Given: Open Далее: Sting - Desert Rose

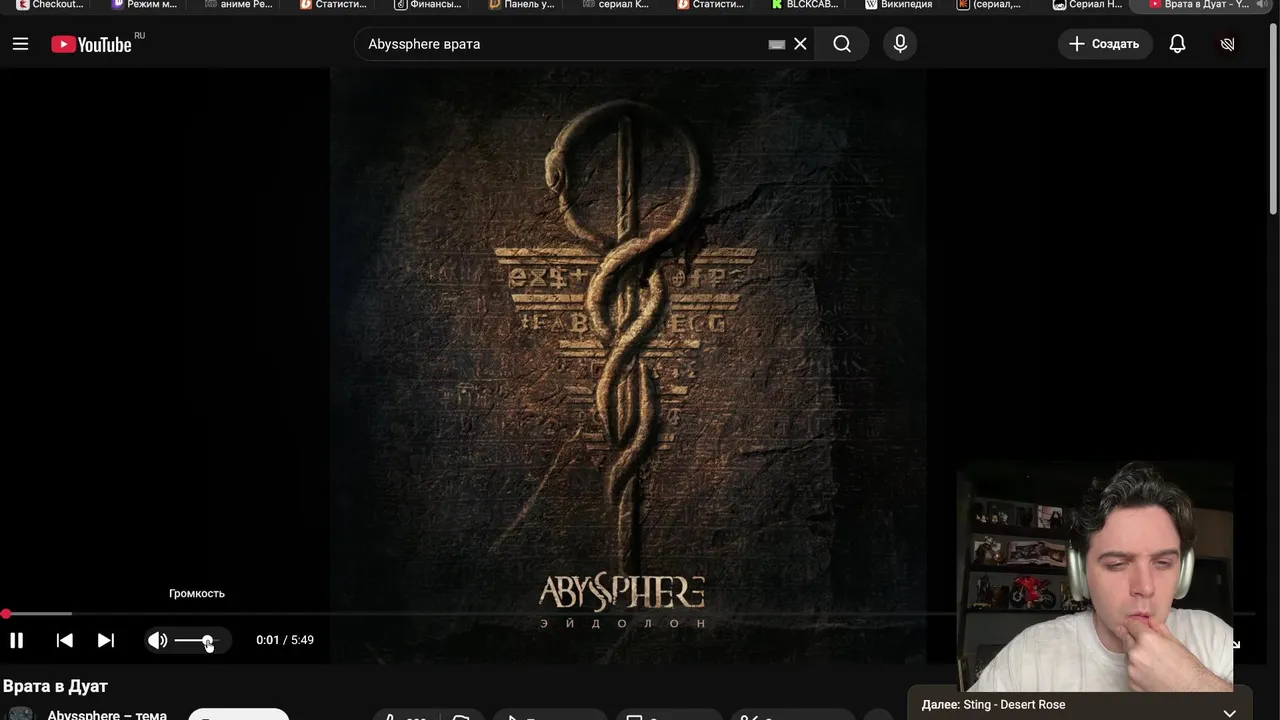Looking at the screenshot, I should tap(993, 705).
